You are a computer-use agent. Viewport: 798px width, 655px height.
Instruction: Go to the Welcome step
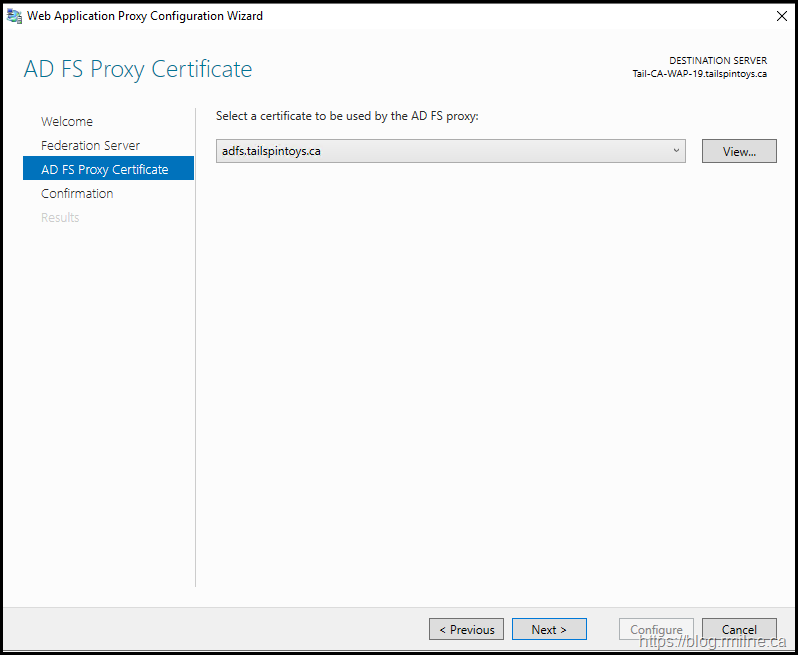[67, 121]
